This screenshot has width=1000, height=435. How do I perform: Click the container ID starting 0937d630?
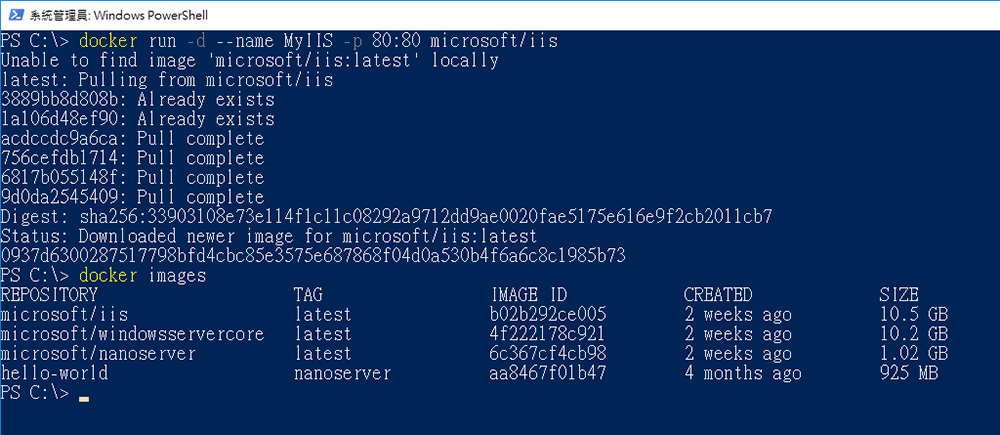point(312,256)
